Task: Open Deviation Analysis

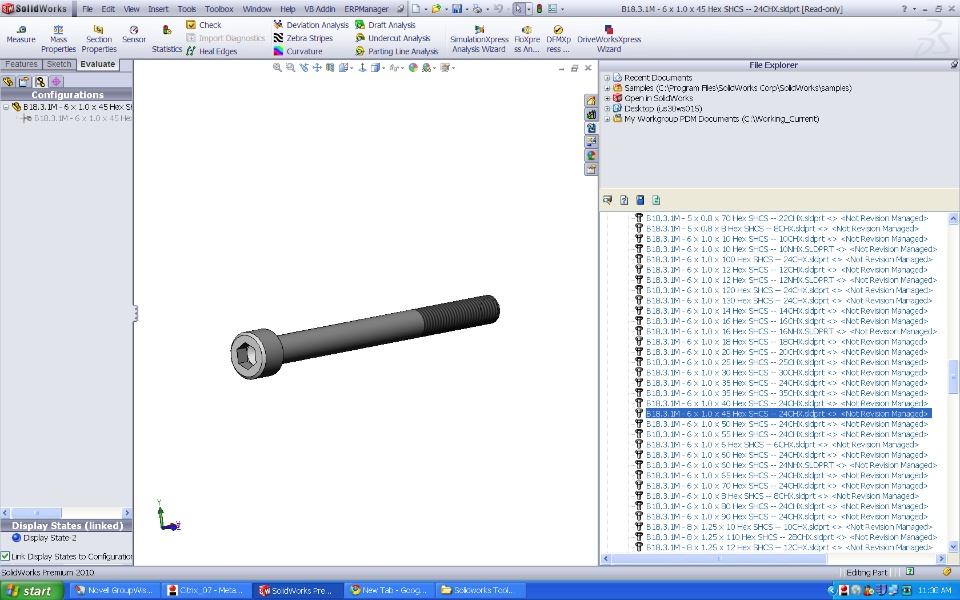Action: point(310,25)
